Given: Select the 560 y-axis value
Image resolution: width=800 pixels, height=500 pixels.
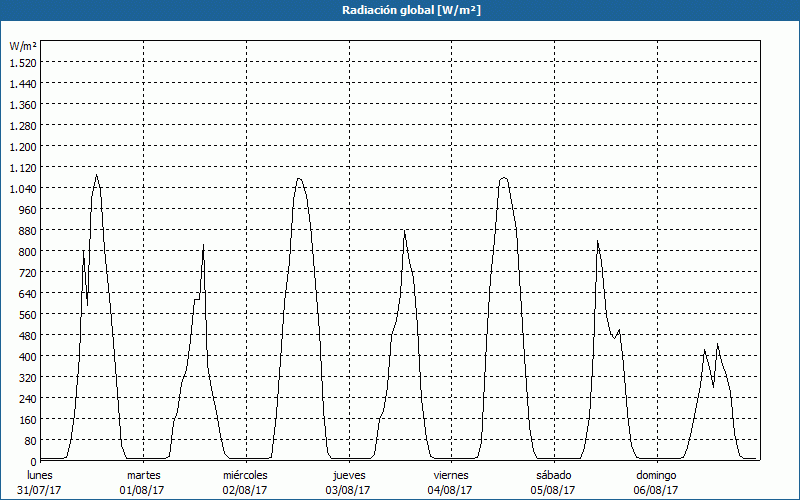Looking at the screenshot, I should [28, 315].
